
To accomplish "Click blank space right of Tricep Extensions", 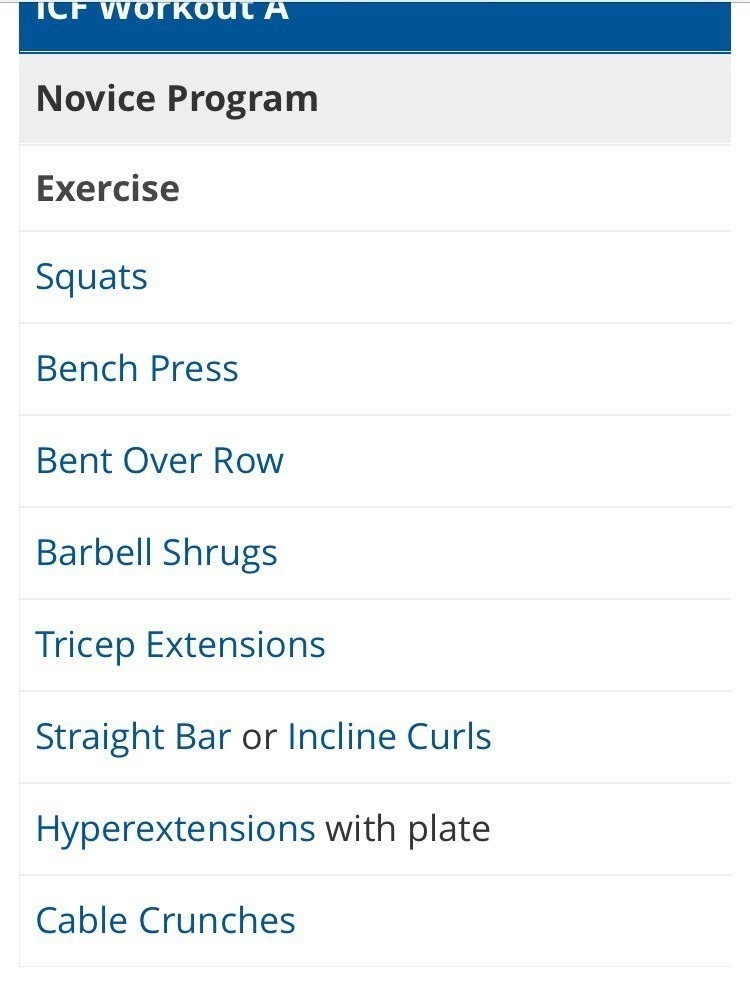I will click(530, 645).
